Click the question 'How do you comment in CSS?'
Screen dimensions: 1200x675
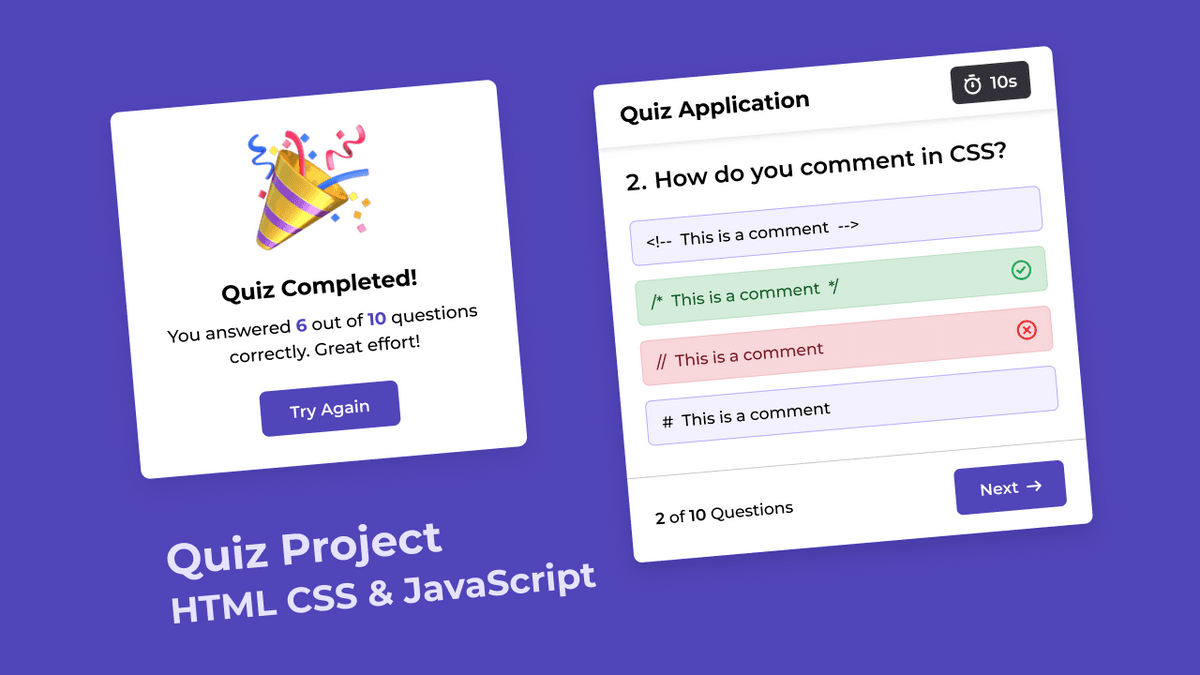830,165
